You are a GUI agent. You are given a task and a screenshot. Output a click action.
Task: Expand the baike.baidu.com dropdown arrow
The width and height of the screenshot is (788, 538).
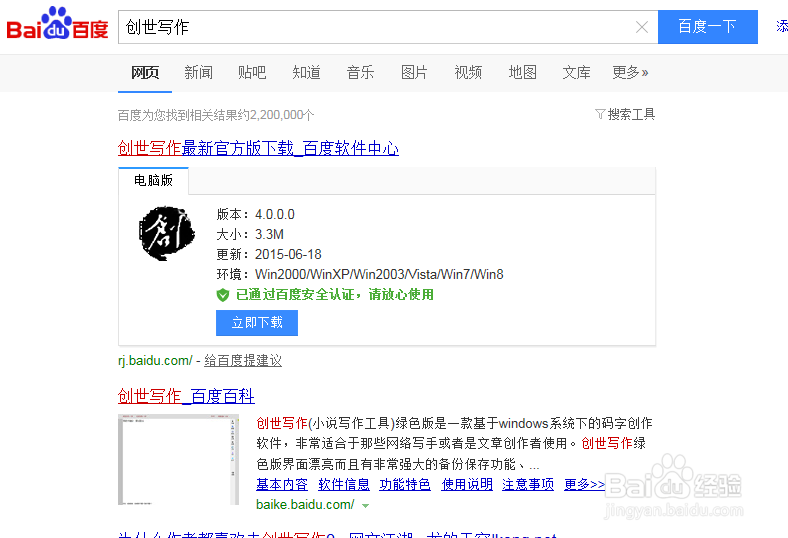tap(366, 506)
